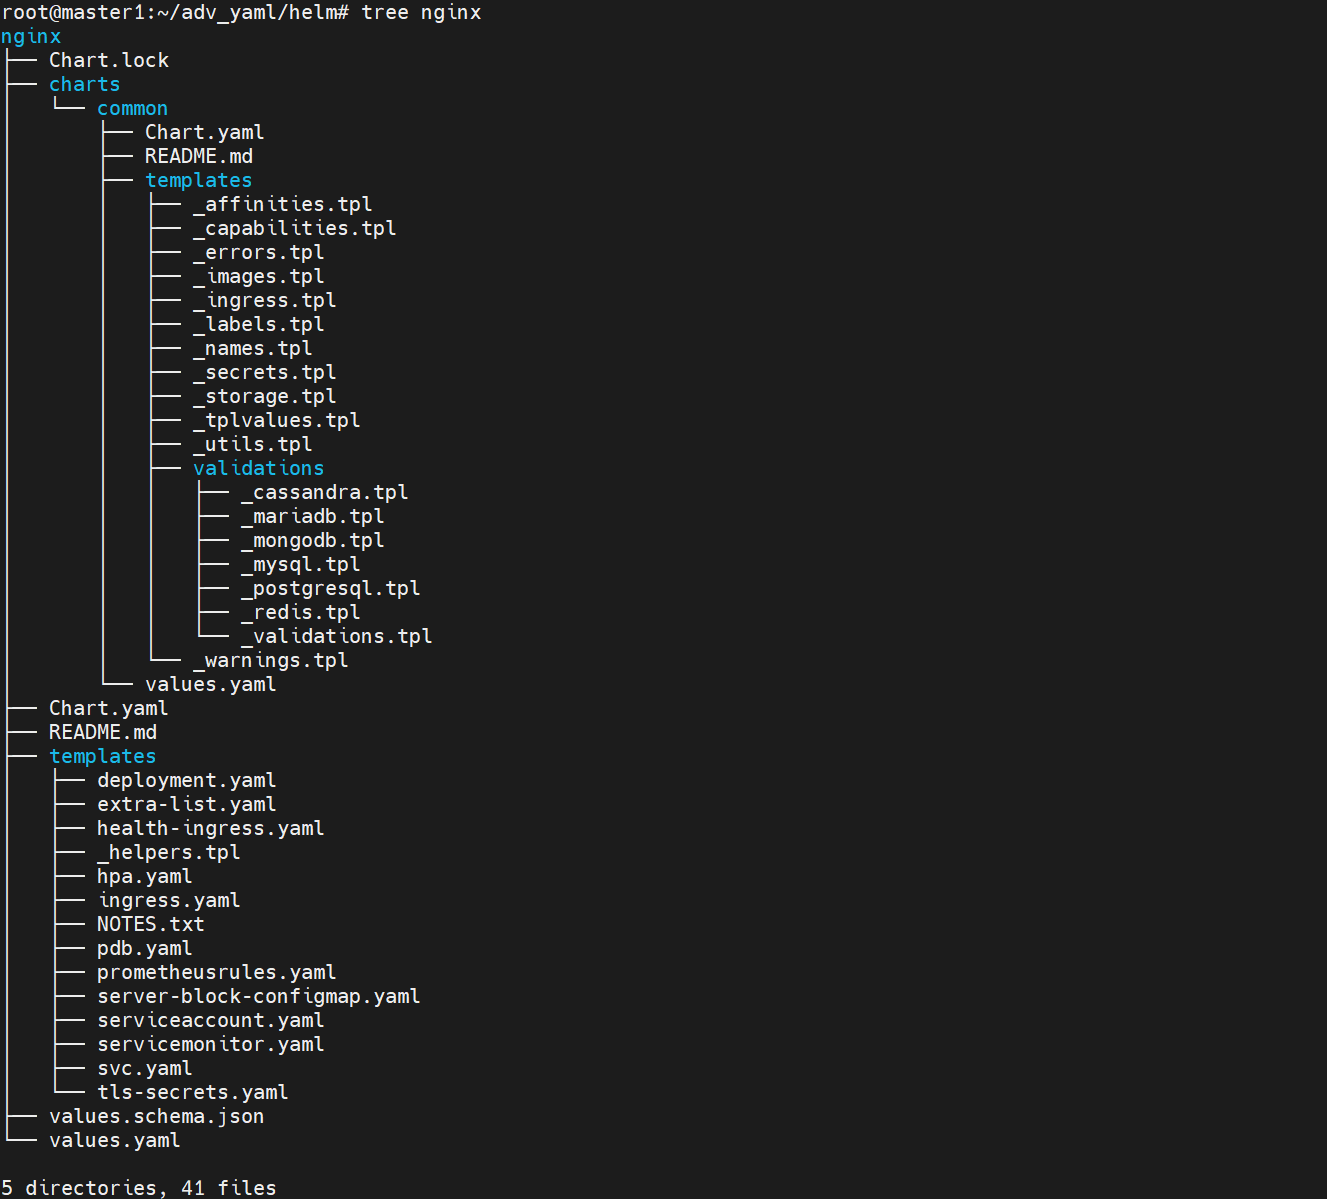Select 'README.md' listed above 'templates' in common
This screenshot has width=1327, height=1199.
click(x=198, y=156)
